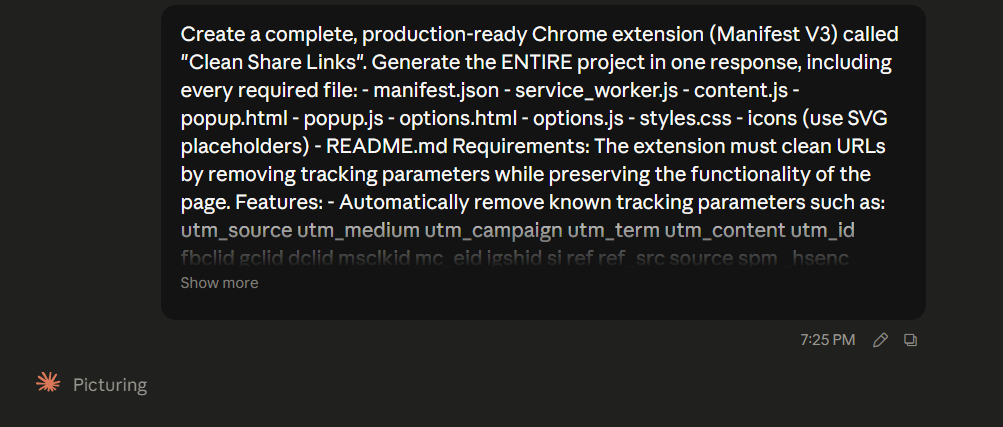Expand the message with Show more
This screenshot has width=1003, height=427.
tap(219, 283)
